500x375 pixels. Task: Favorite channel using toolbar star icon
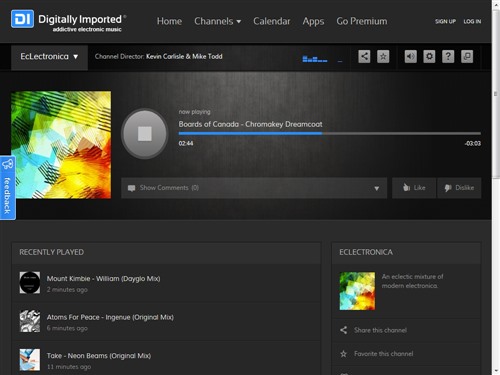pos(383,56)
